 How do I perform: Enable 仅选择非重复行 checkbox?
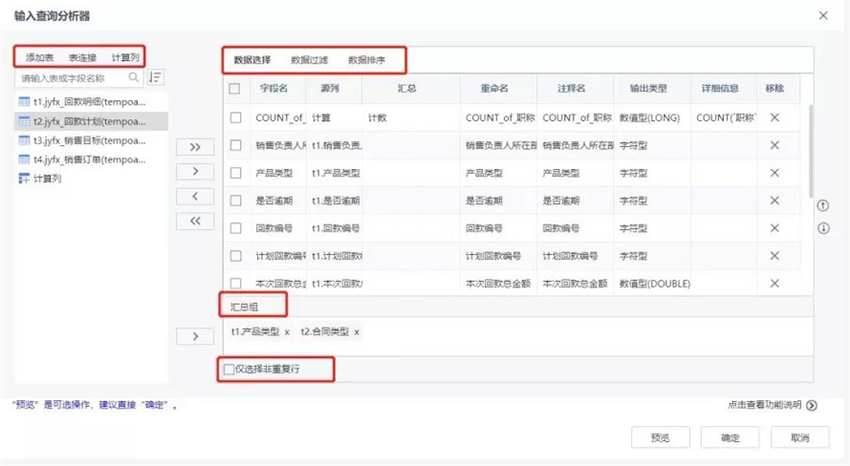229,370
